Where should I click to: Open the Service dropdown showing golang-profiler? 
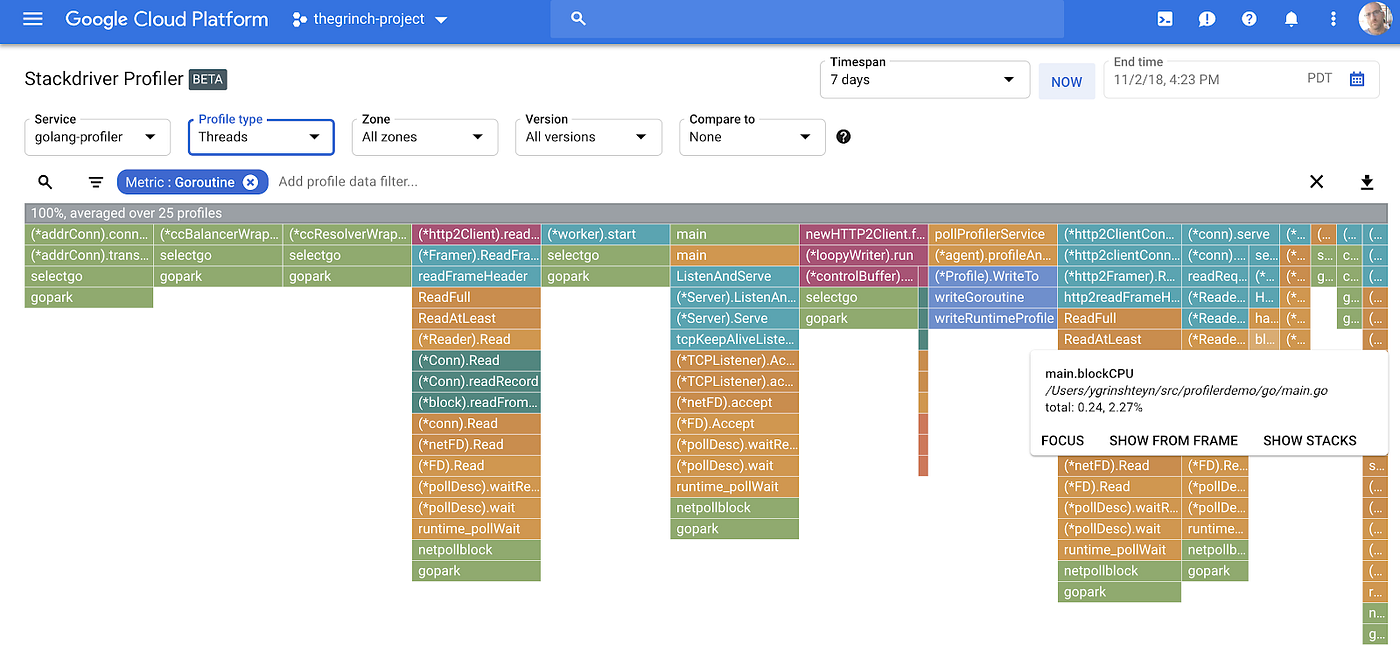pos(97,136)
